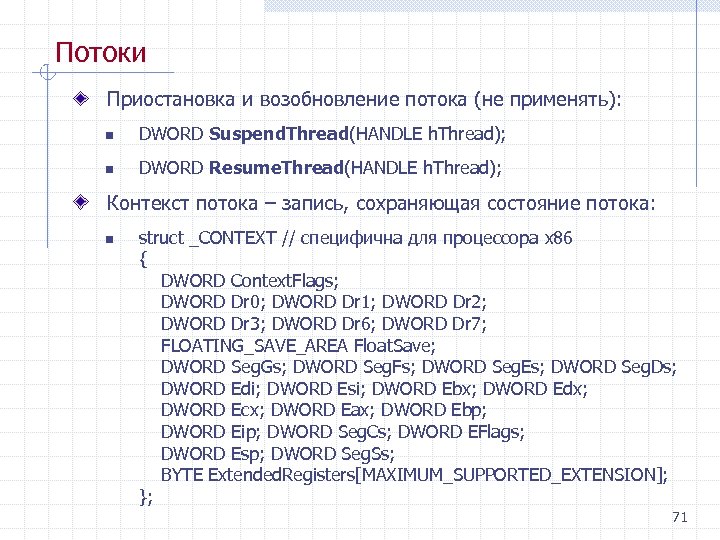
Task: Click the text "struct _CONTEXT"
Action: coord(207,238)
